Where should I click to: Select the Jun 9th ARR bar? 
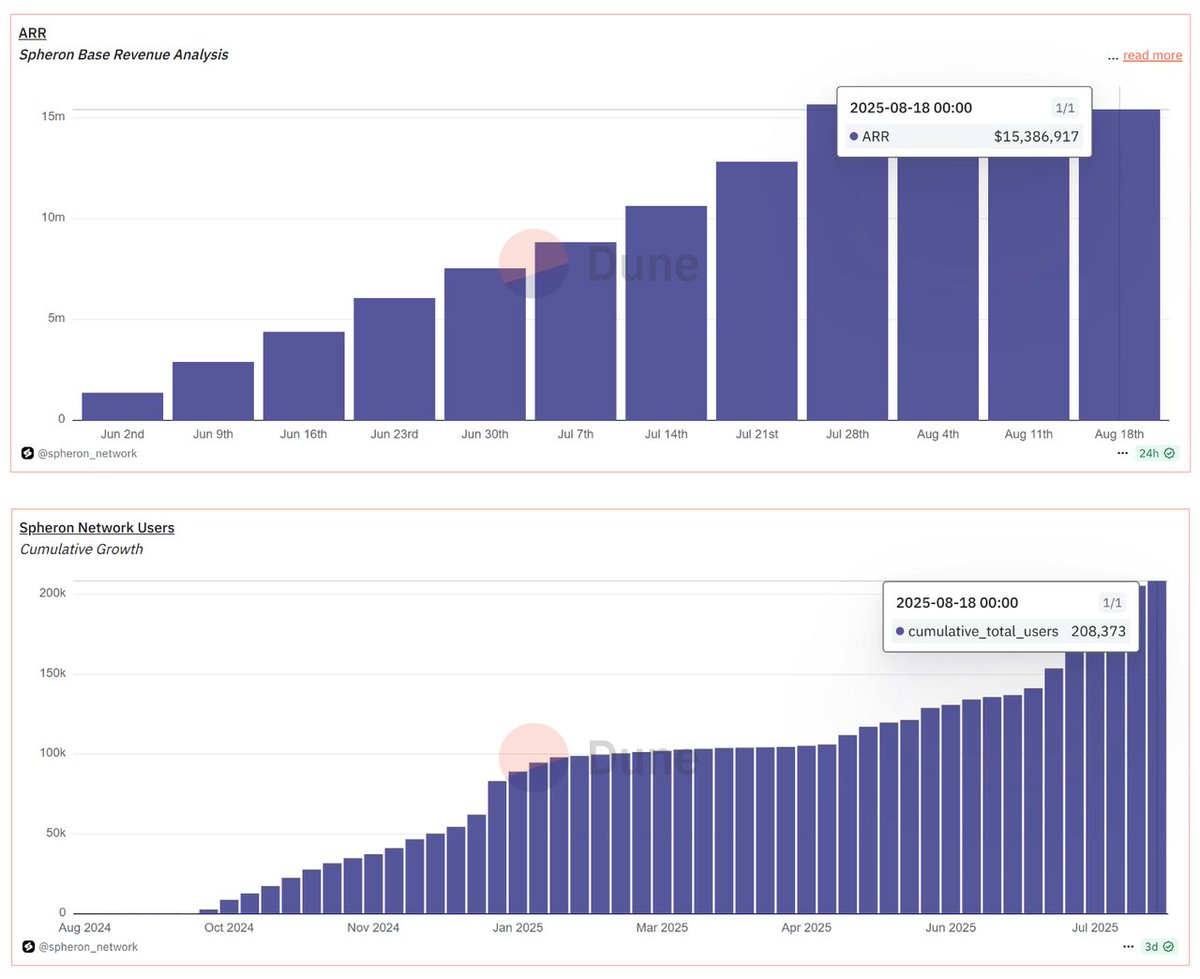coord(213,391)
